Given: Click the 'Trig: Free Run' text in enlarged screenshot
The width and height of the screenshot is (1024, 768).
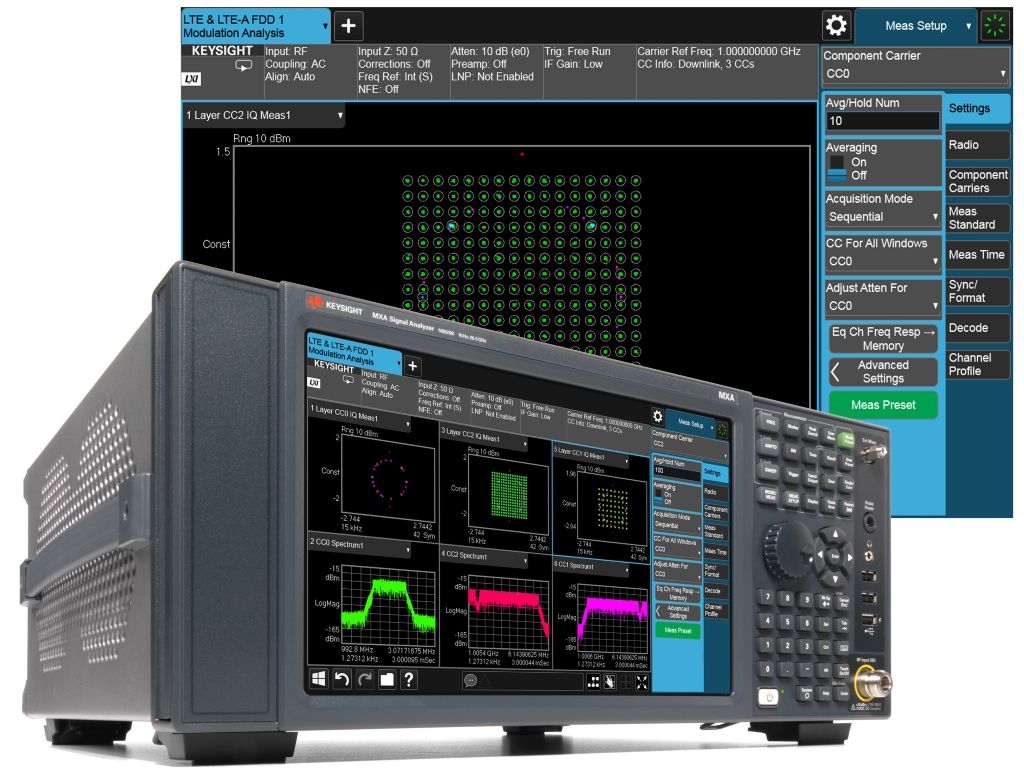Looking at the screenshot, I should (x=577, y=52).
